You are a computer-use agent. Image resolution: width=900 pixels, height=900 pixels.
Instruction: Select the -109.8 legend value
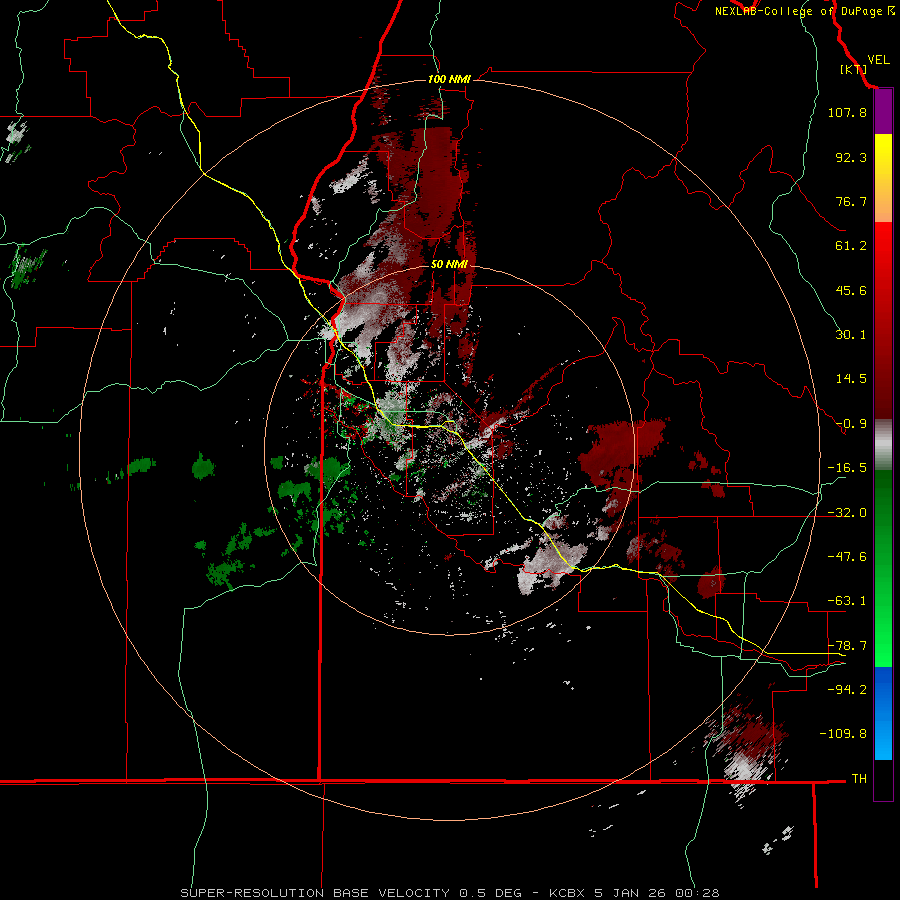point(843,734)
